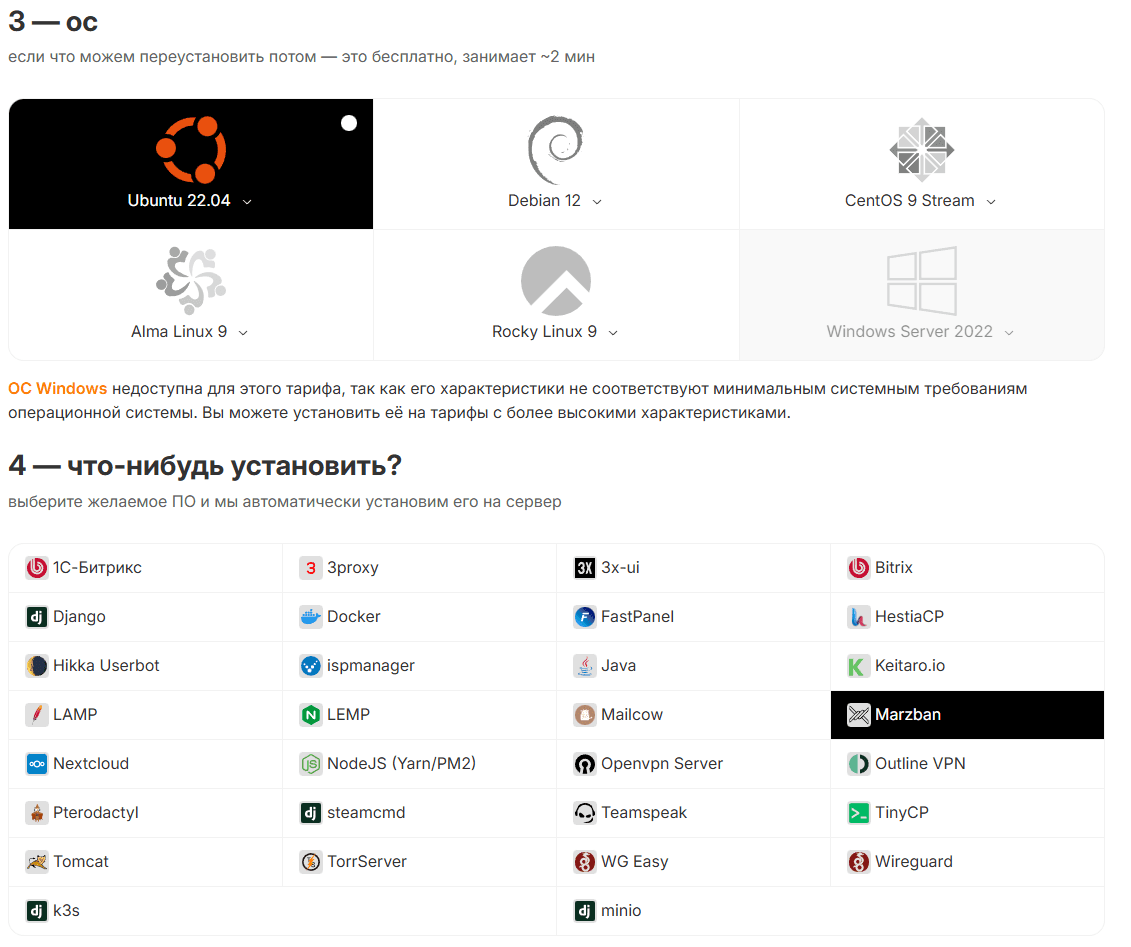The image size is (1131, 947).
Task: Click the Java coffee cup icon
Action: click(x=585, y=666)
